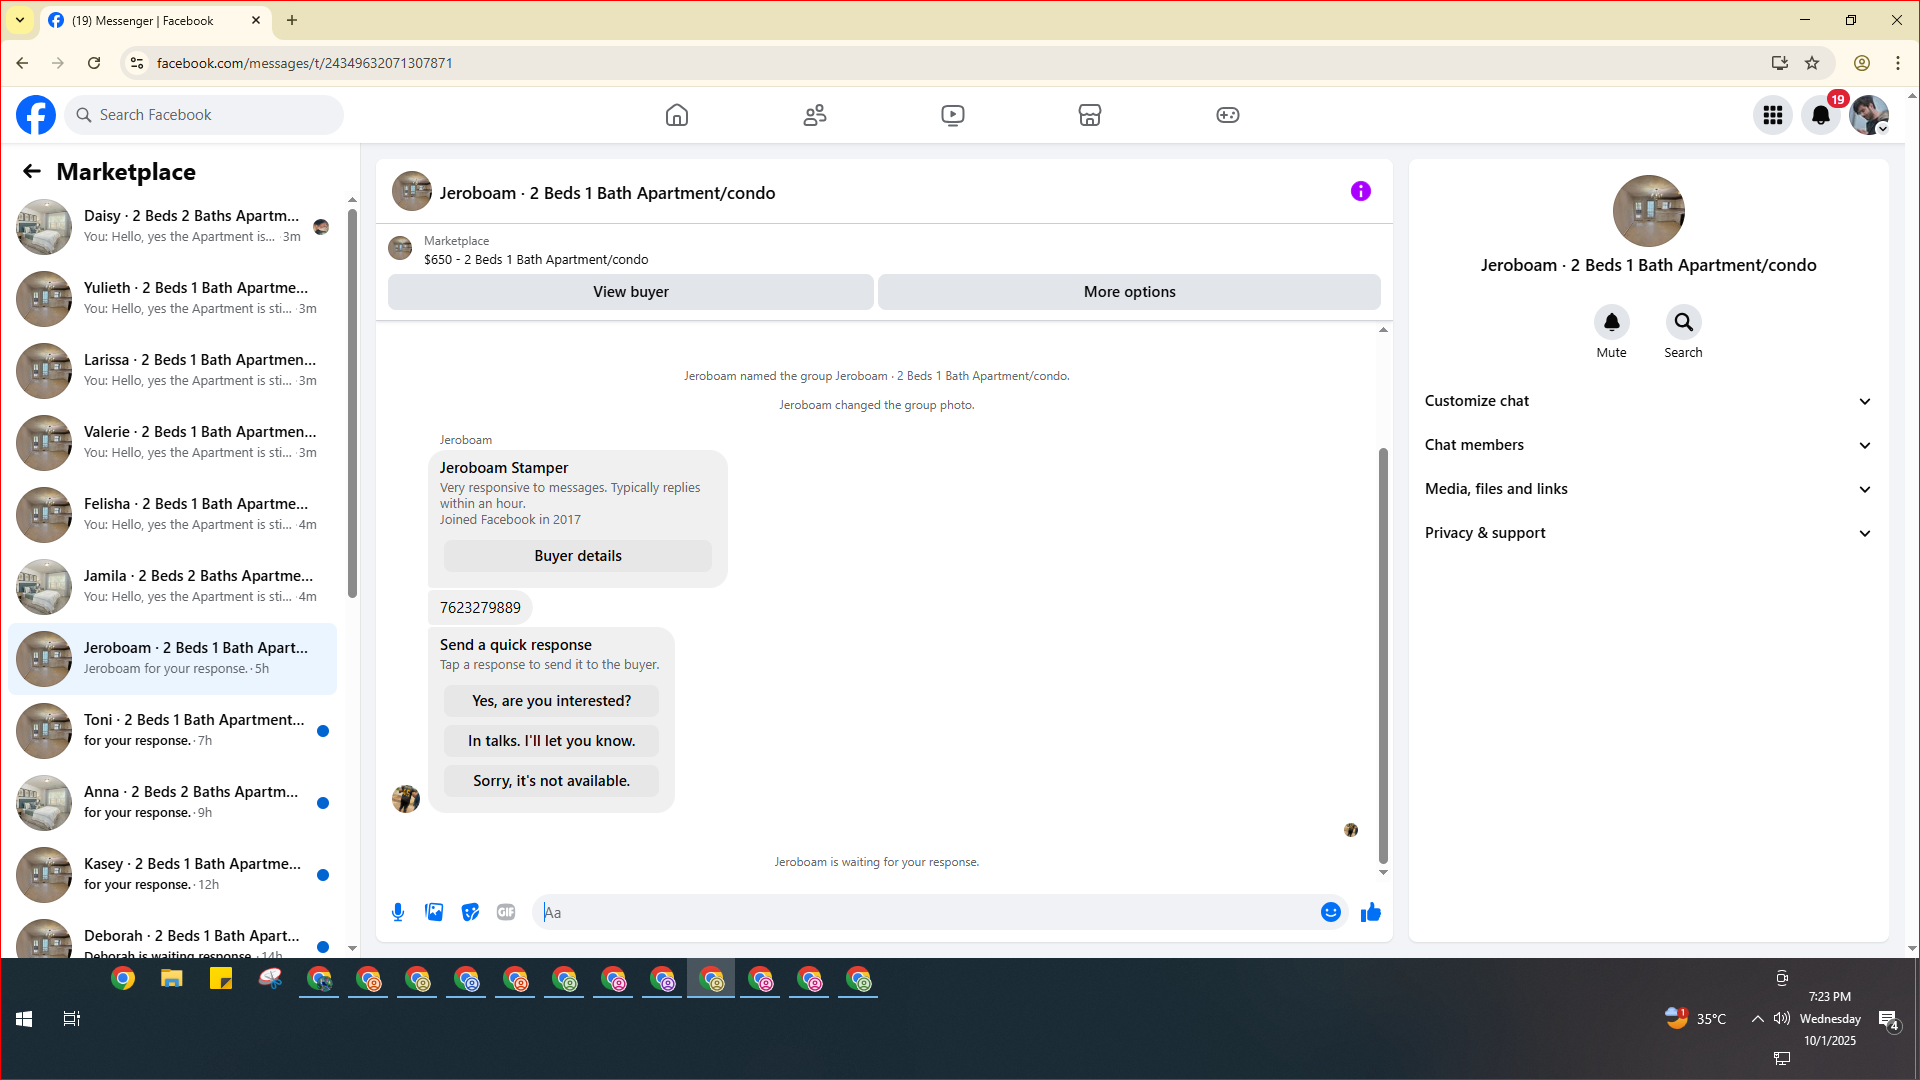Click More options button
The height and width of the screenshot is (1080, 1920).
pos(1130,292)
